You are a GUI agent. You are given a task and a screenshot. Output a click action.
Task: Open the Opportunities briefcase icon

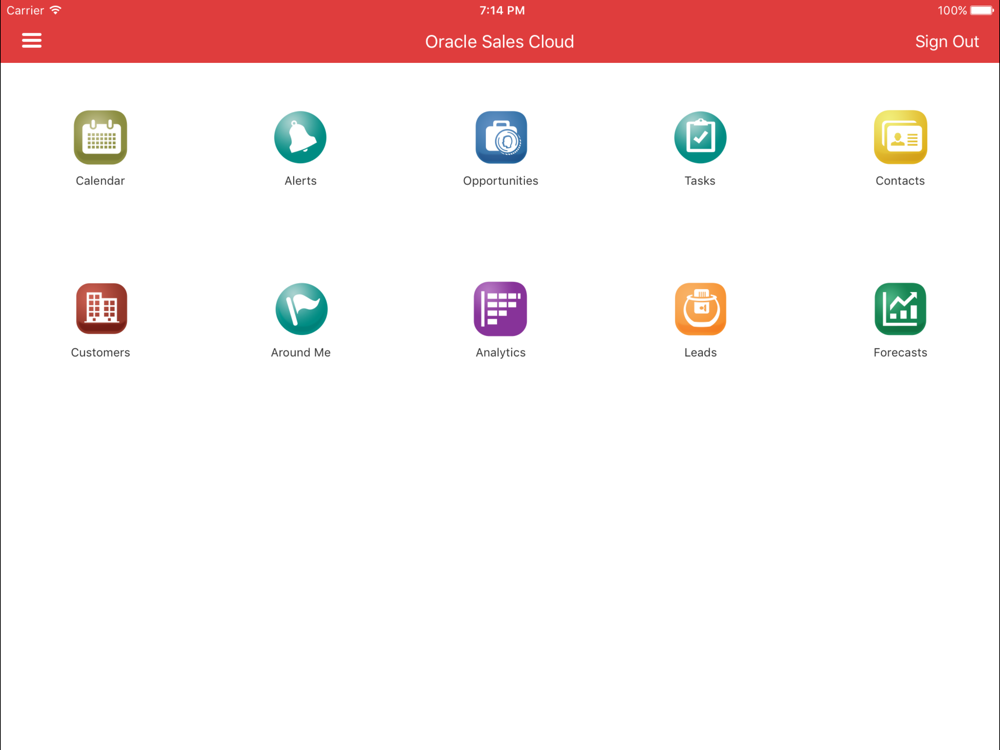click(x=501, y=137)
